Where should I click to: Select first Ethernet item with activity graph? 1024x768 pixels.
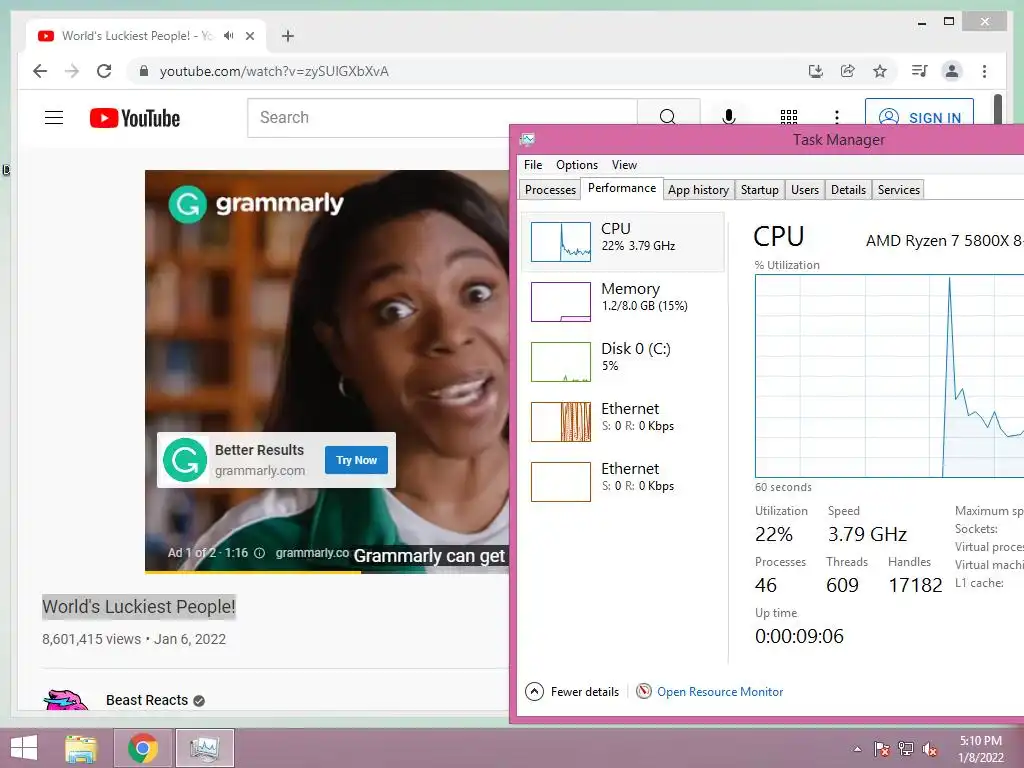click(623, 421)
